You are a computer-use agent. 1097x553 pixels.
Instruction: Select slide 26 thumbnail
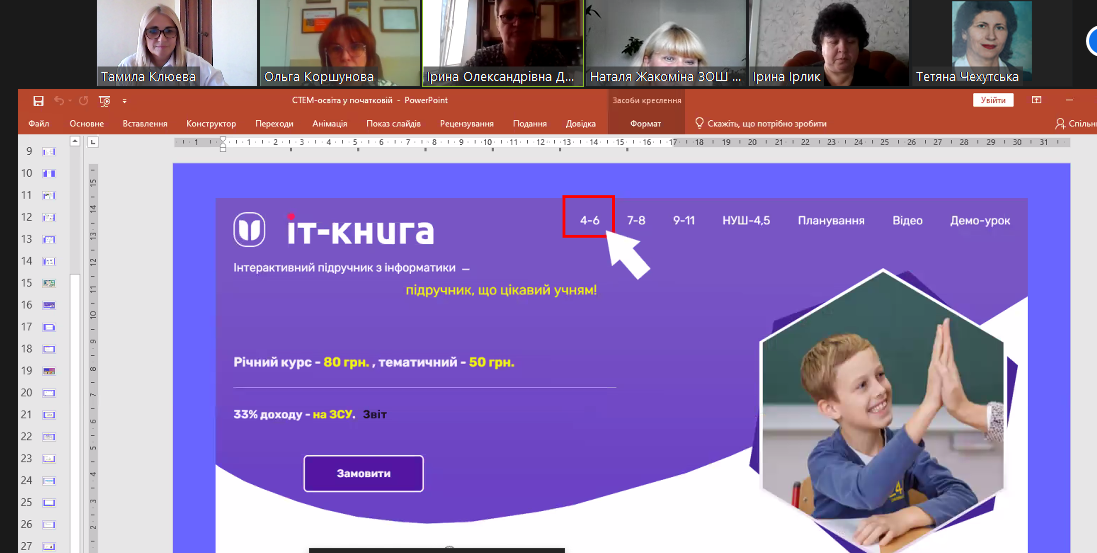[x=49, y=524]
